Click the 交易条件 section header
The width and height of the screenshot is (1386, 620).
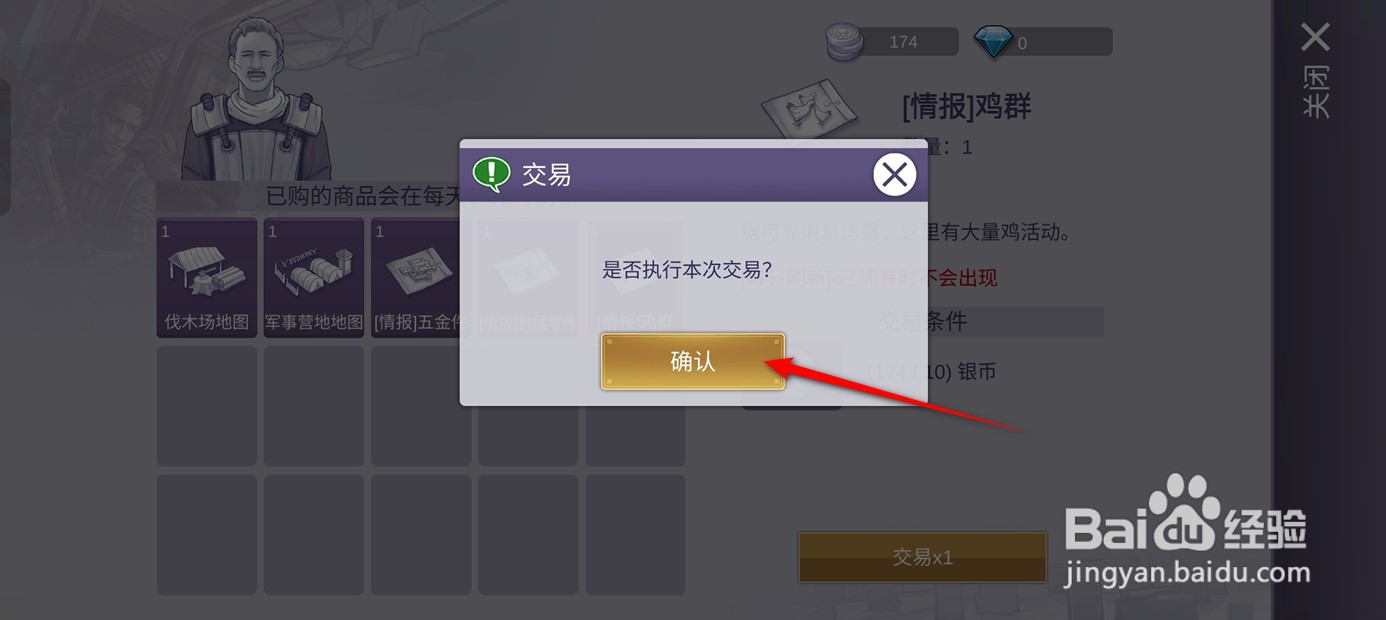[x=922, y=322]
